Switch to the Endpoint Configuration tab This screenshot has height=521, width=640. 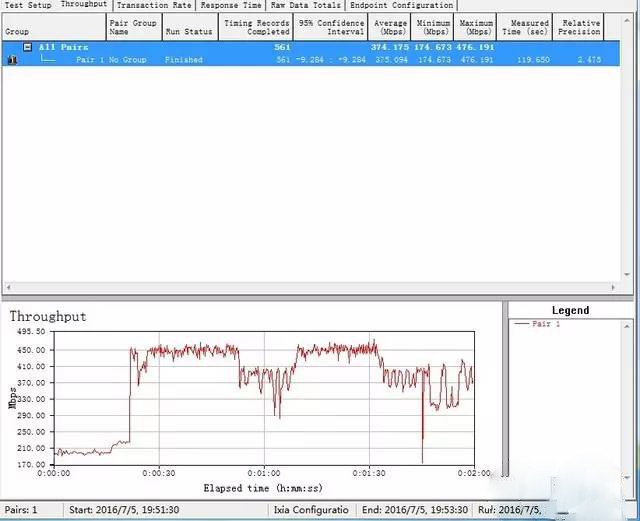(x=401, y=5)
